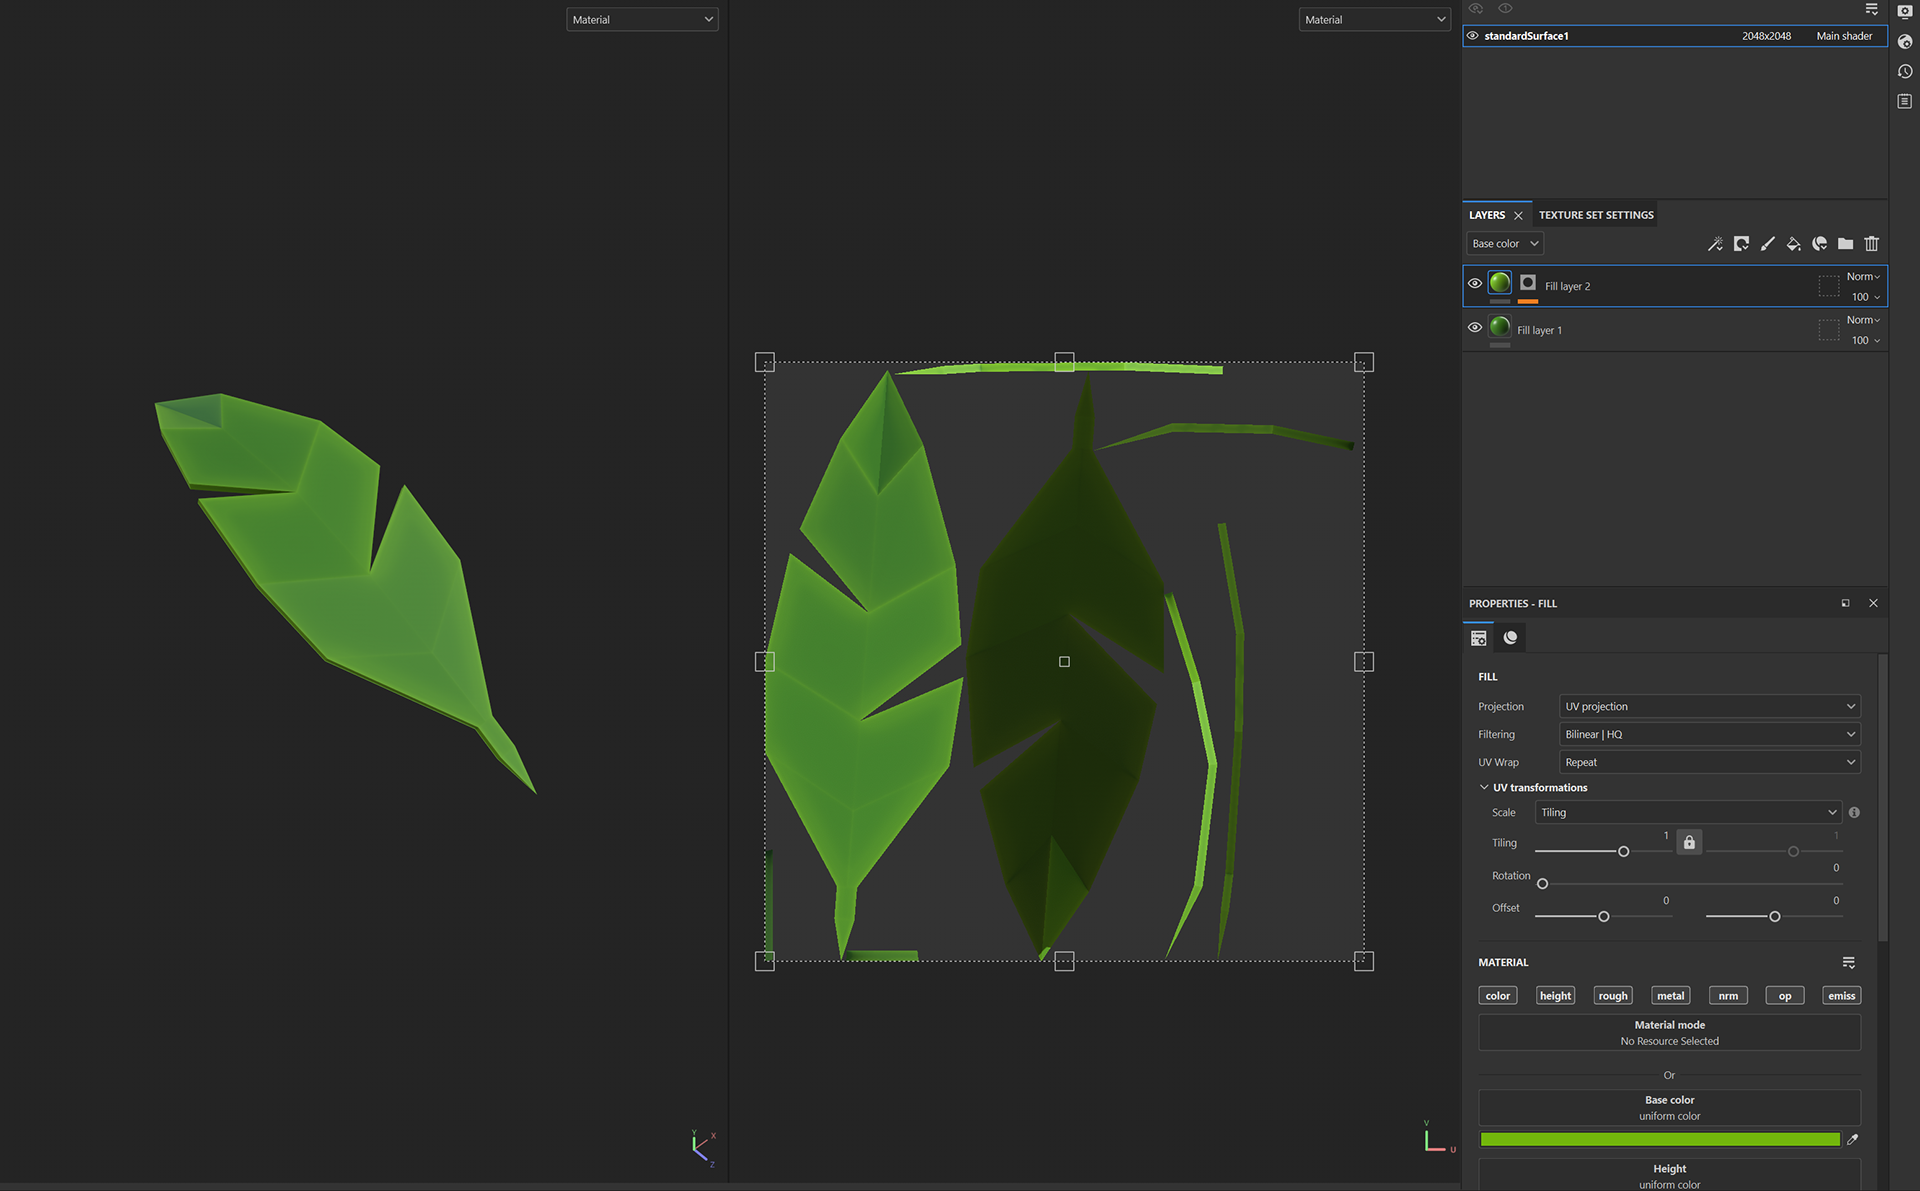Open the UV Wrap dropdown
The width and height of the screenshot is (1920, 1191).
(x=1709, y=763)
